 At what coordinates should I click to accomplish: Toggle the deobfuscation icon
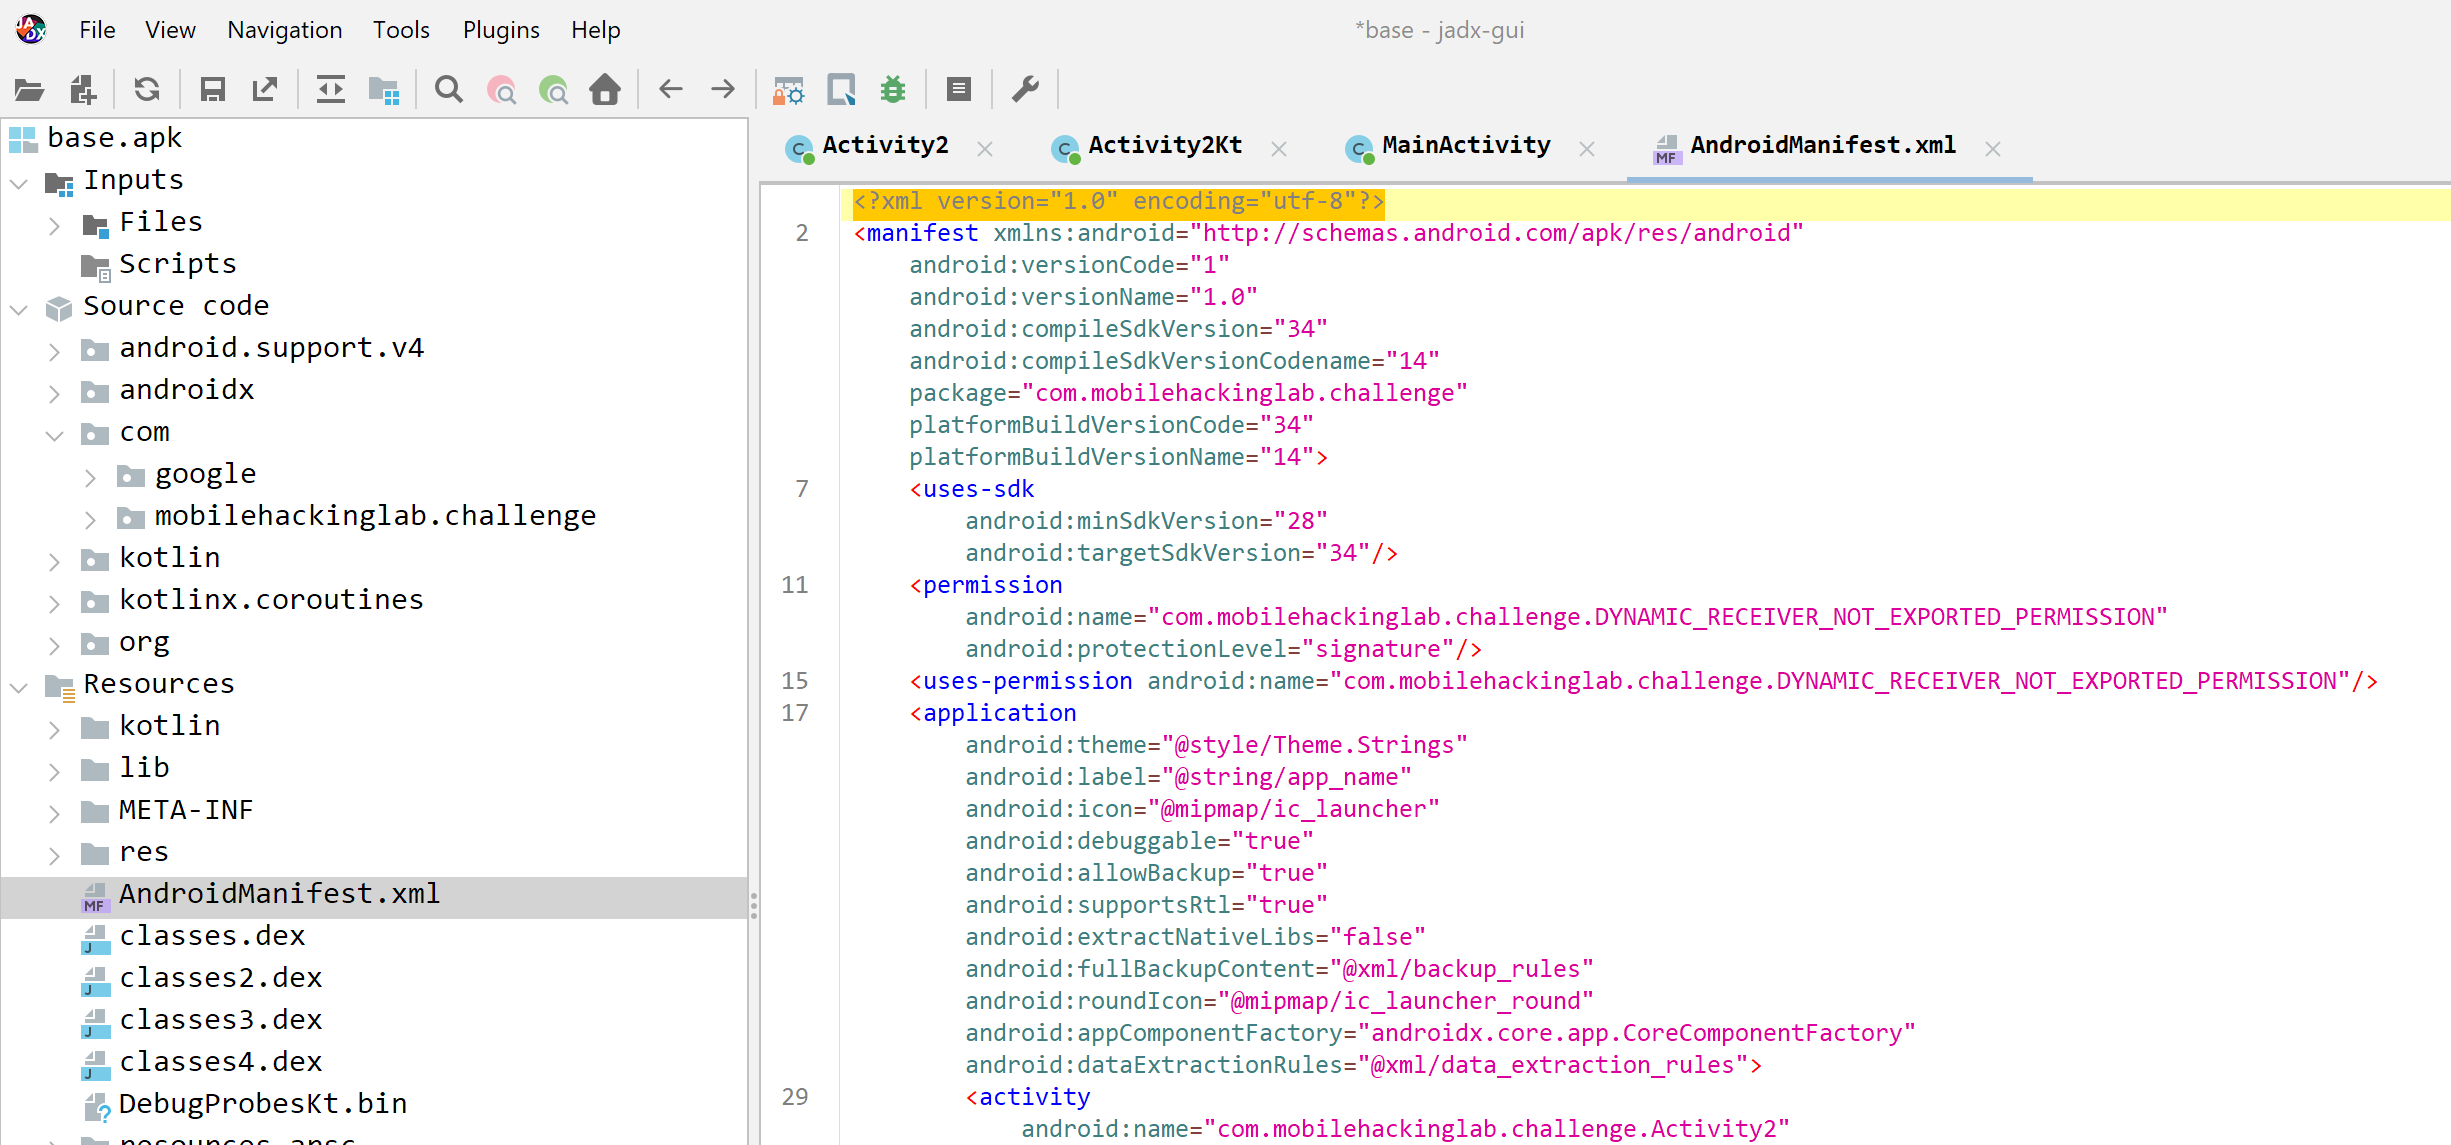point(789,90)
